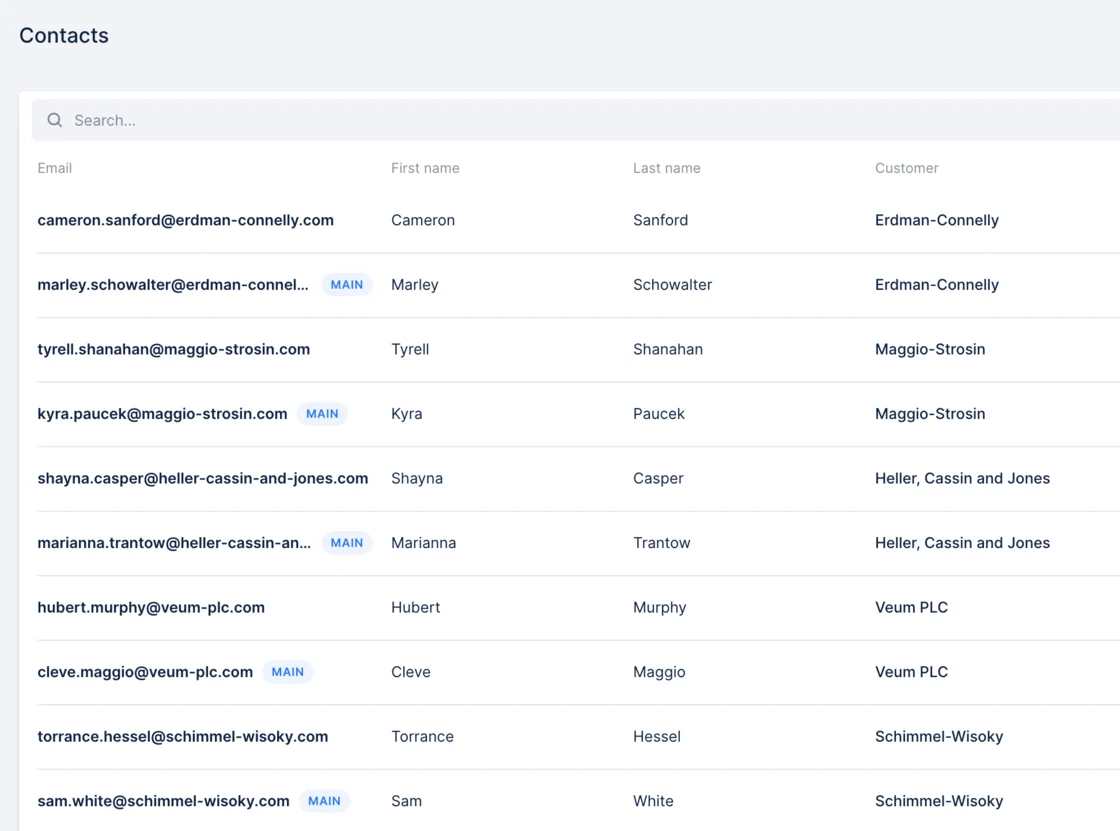Select first name cell 'Sam'
The height and width of the screenshot is (831, 1120).
coord(406,801)
